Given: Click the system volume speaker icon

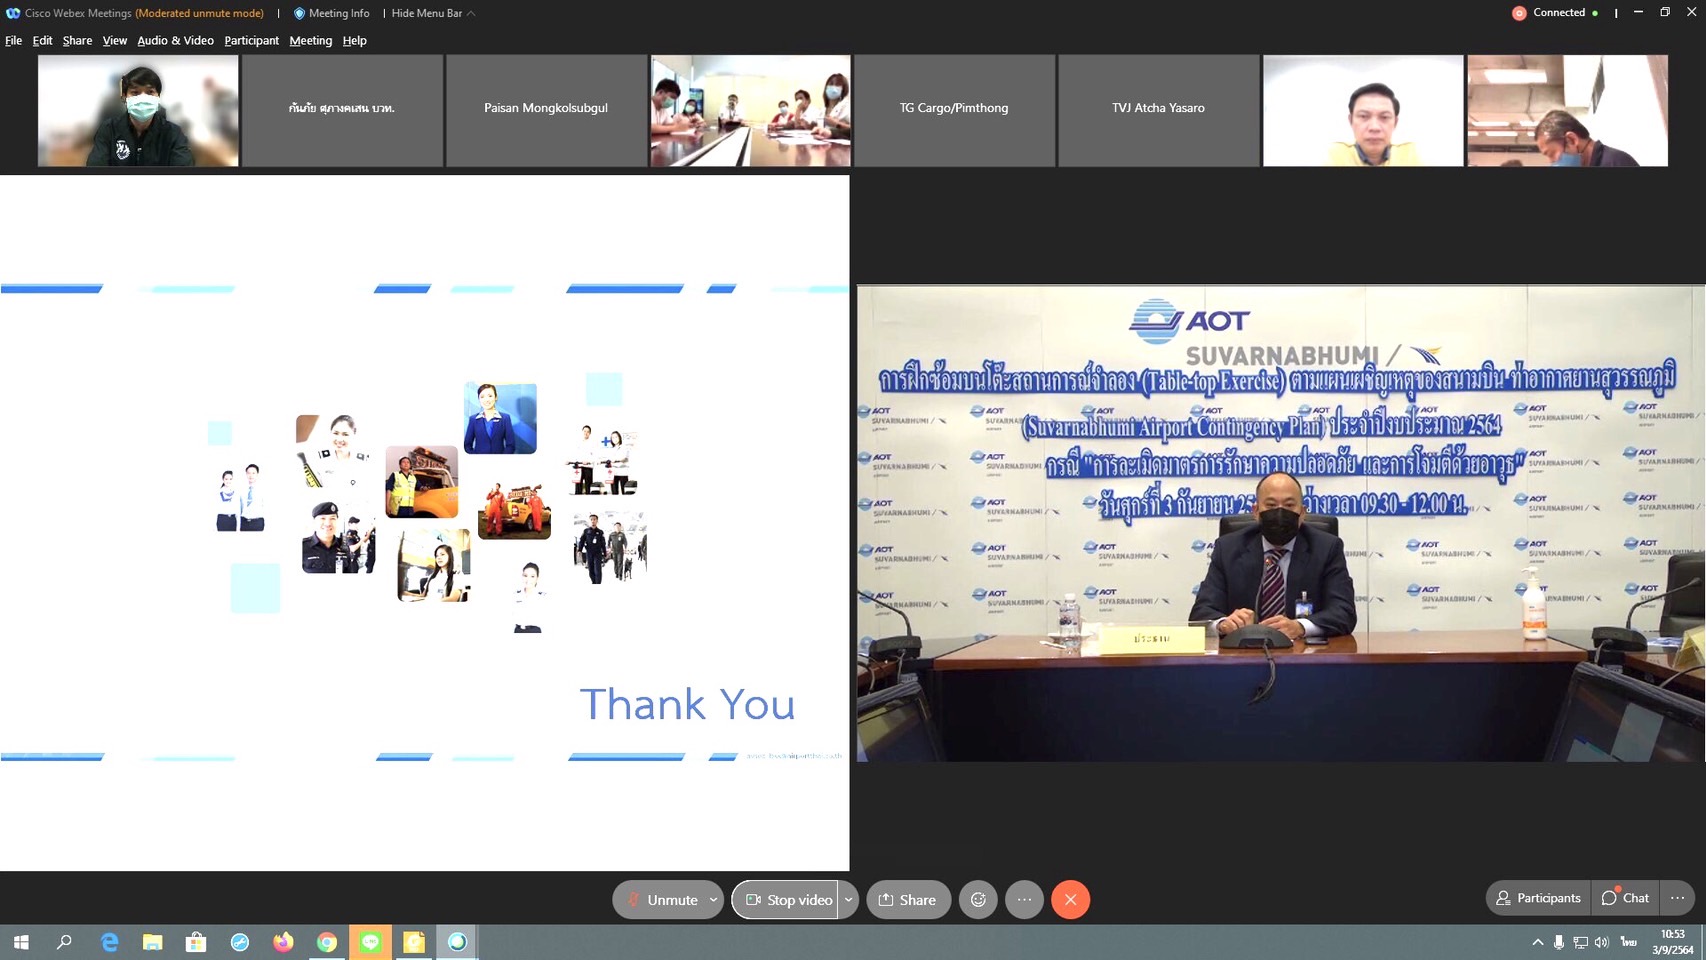Looking at the screenshot, I should [x=1601, y=942].
